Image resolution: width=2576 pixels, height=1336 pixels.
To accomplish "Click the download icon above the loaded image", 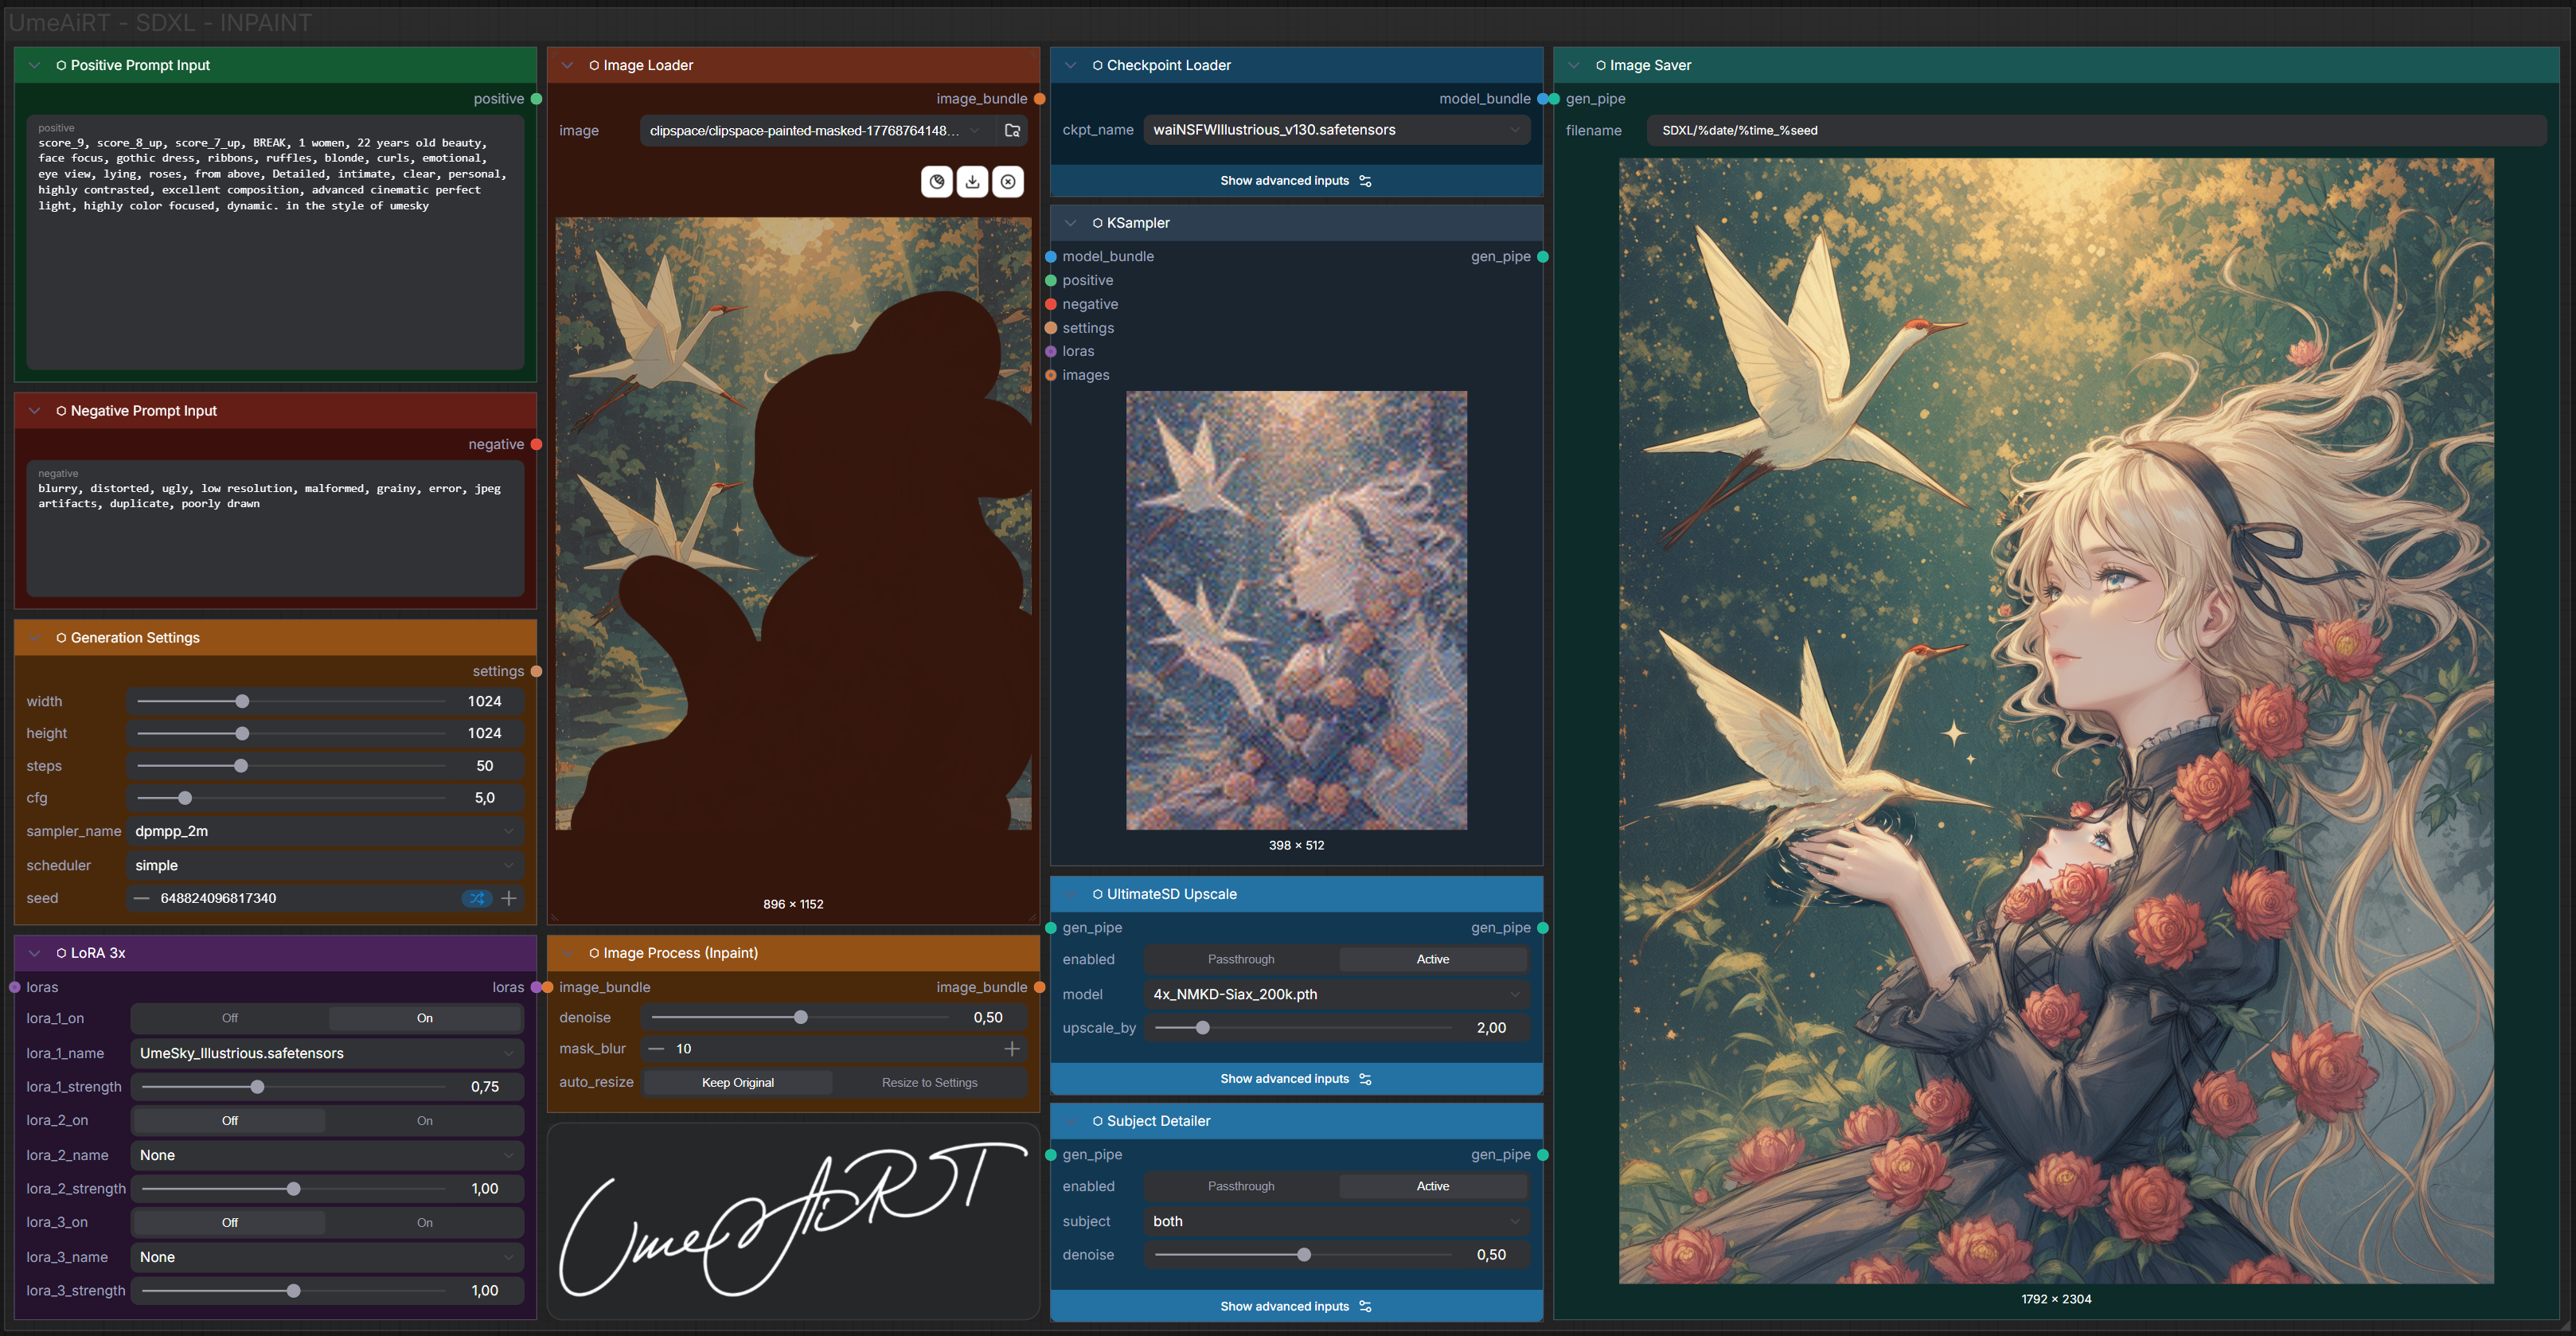I will [x=972, y=181].
